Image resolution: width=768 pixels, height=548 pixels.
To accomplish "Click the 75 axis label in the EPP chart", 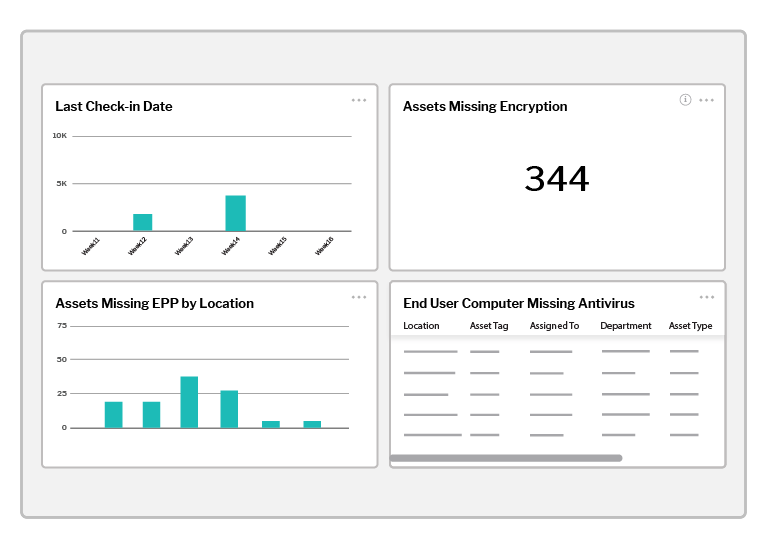I will click(x=62, y=326).
